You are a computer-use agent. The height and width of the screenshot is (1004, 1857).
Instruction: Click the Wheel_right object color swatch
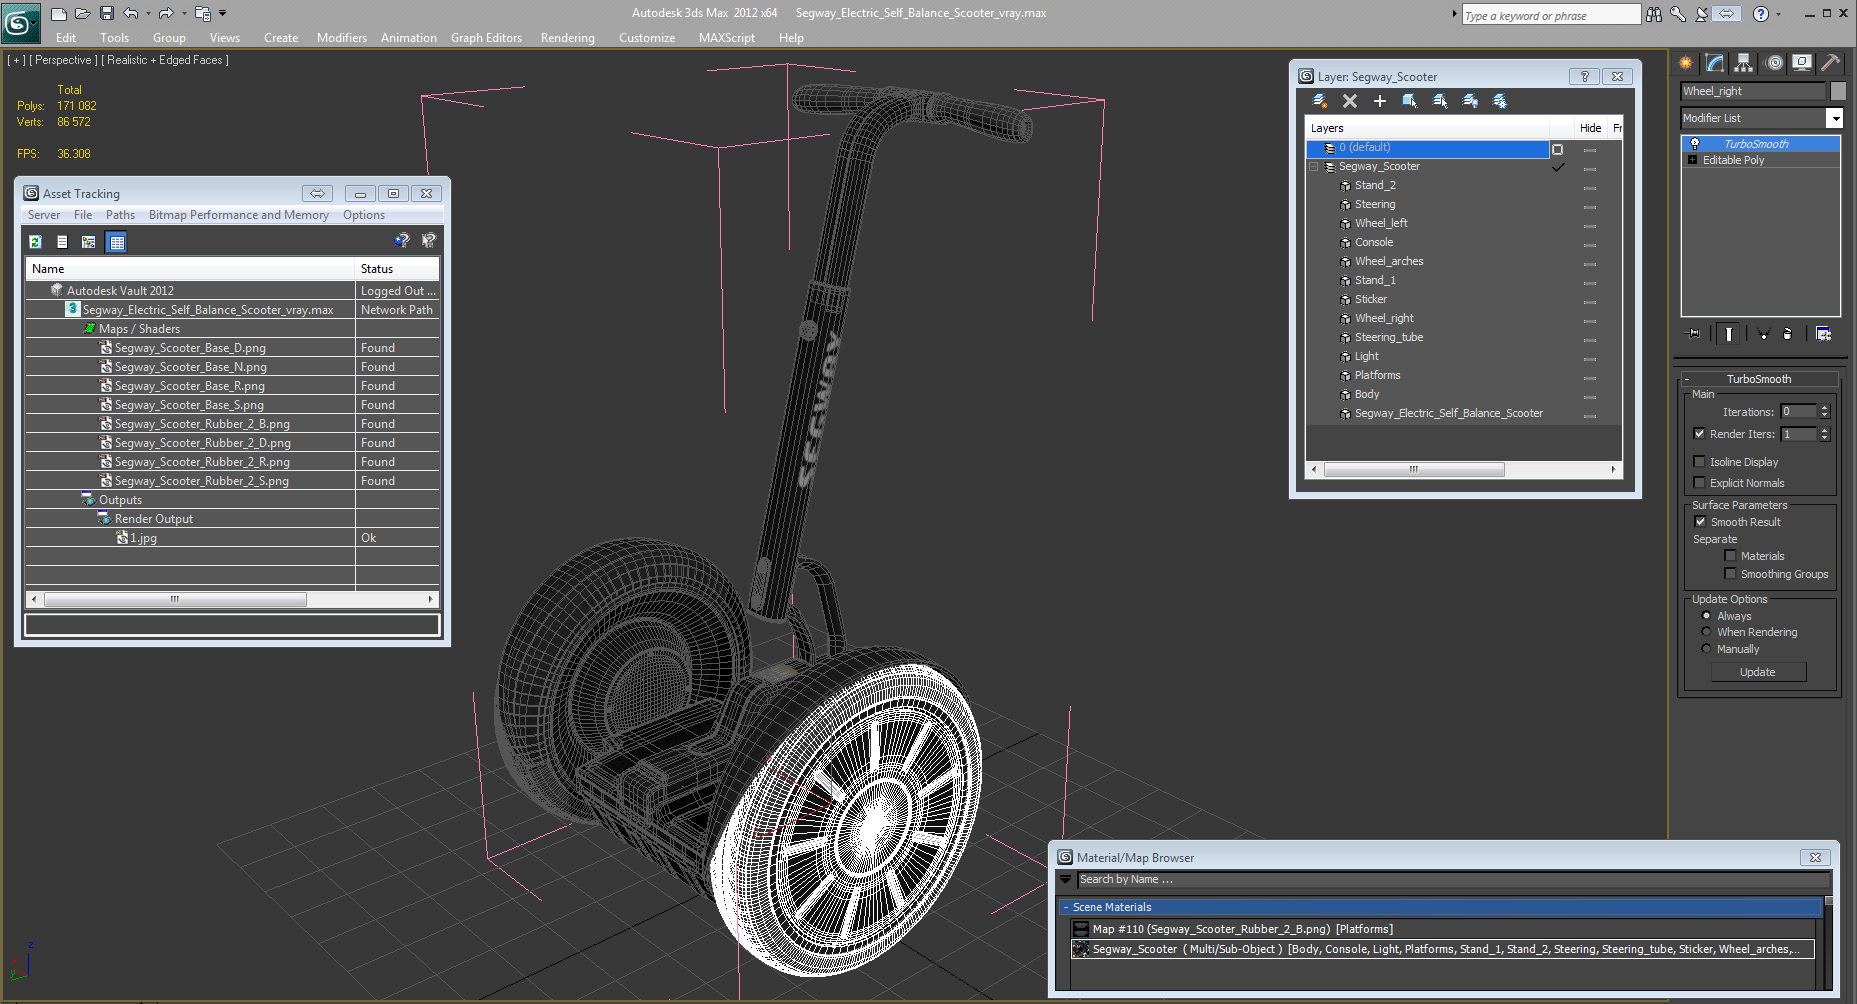(1838, 91)
